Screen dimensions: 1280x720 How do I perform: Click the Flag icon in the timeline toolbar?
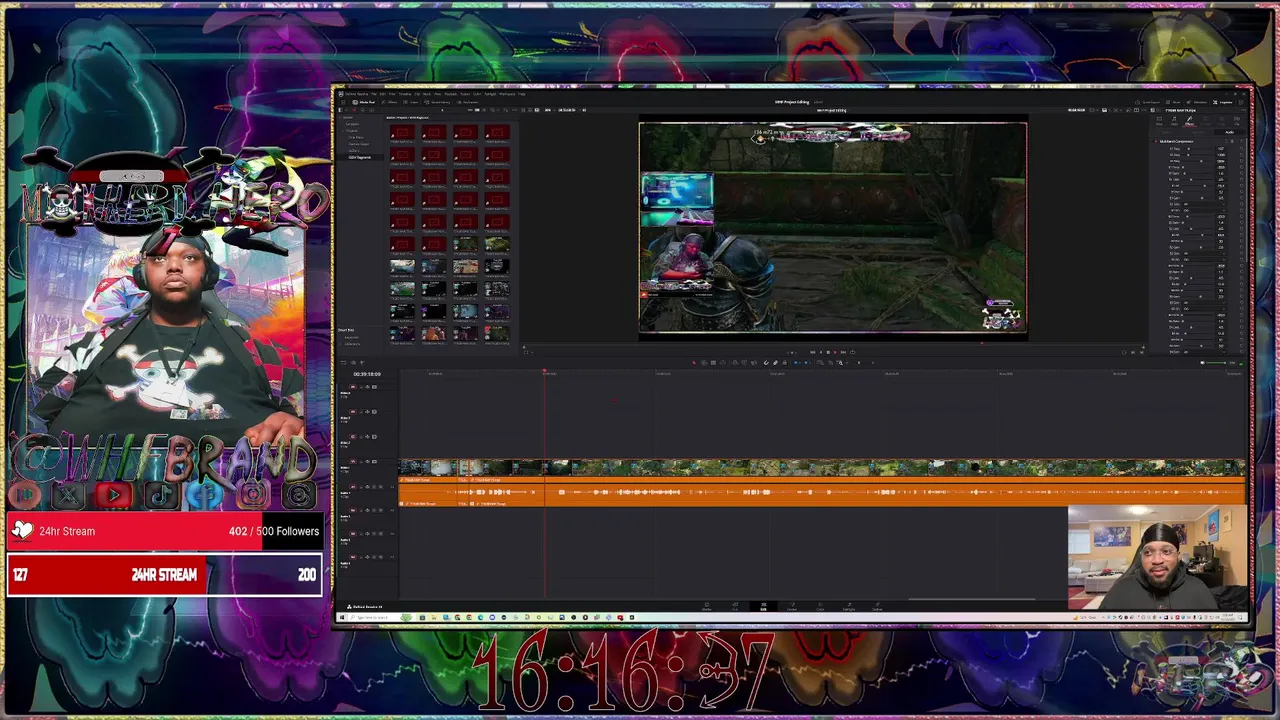coord(796,362)
